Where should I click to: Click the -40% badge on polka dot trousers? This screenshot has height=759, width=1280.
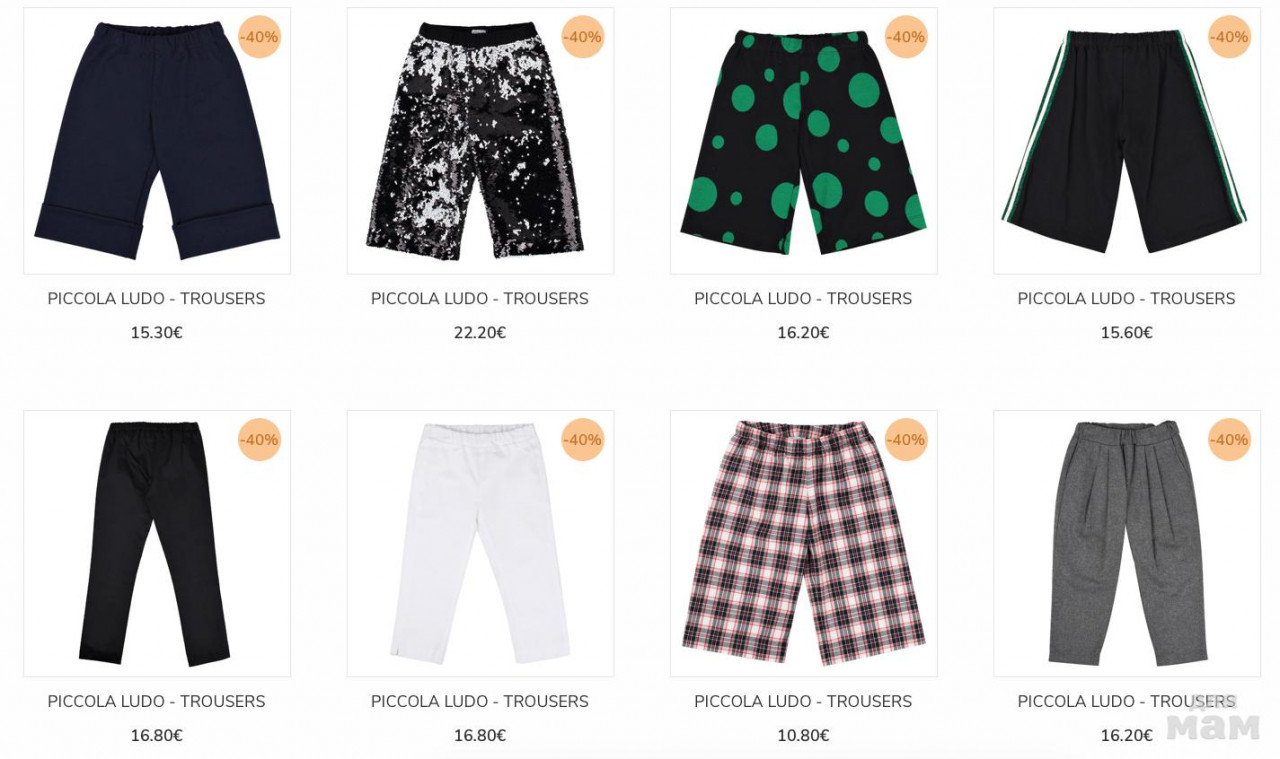point(906,37)
